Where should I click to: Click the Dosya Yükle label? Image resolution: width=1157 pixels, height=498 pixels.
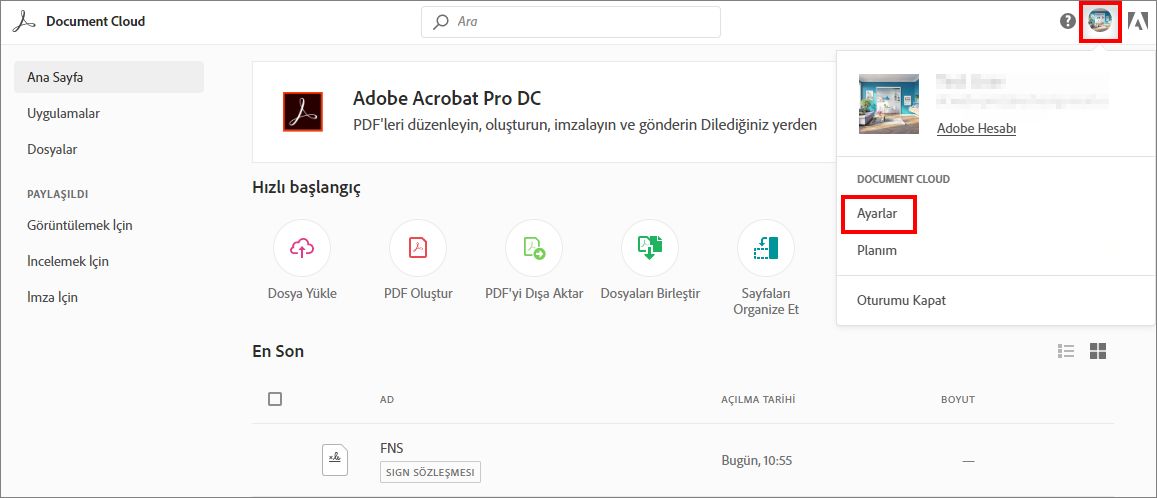pyautogui.click(x=302, y=294)
